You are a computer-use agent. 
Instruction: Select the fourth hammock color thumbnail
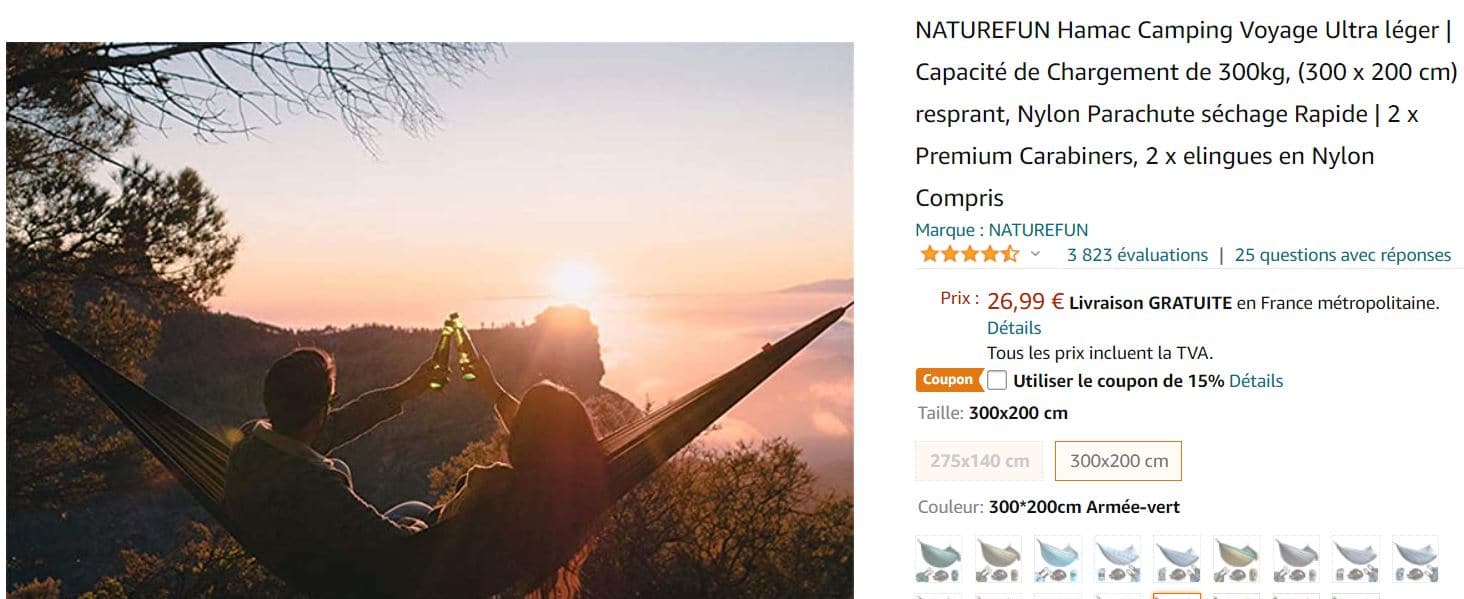[x=1117, y=559]
